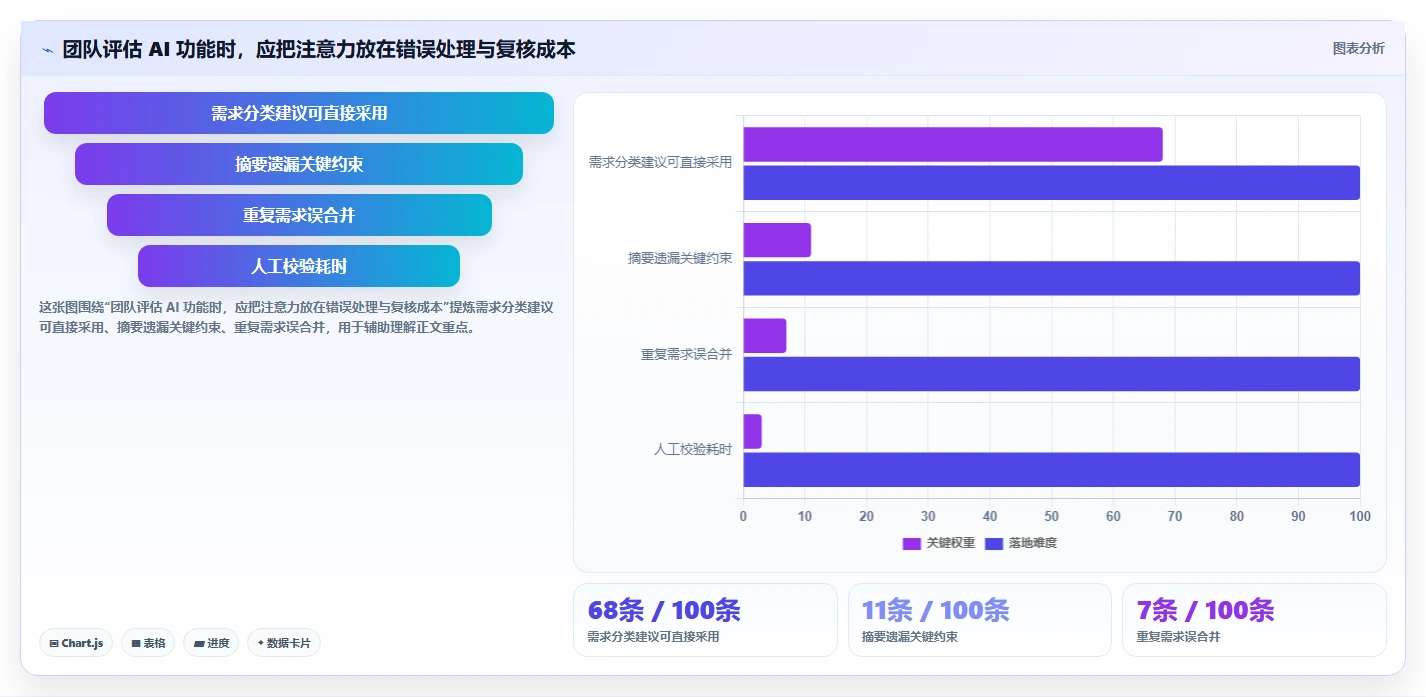The height and width of the screenshot is (697, 1426).
Task: Click purple 关键权重 bar for 摘要遗漏关键约束
Action: (x=777, y=240)
